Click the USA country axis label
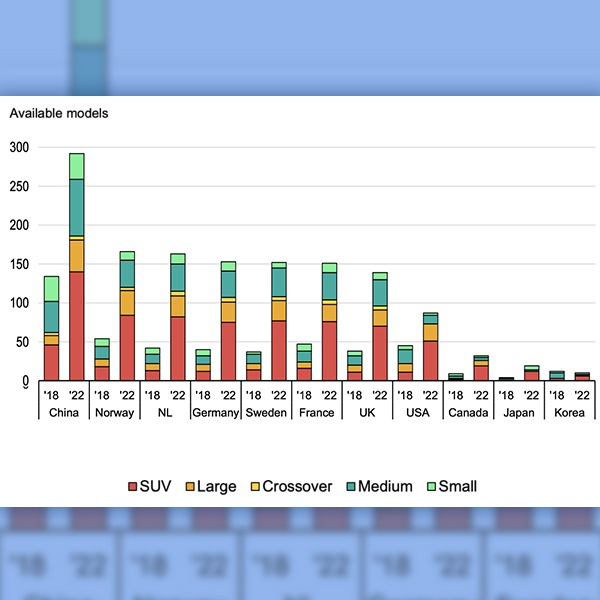 pyautogui.click(x=418, y=412)
